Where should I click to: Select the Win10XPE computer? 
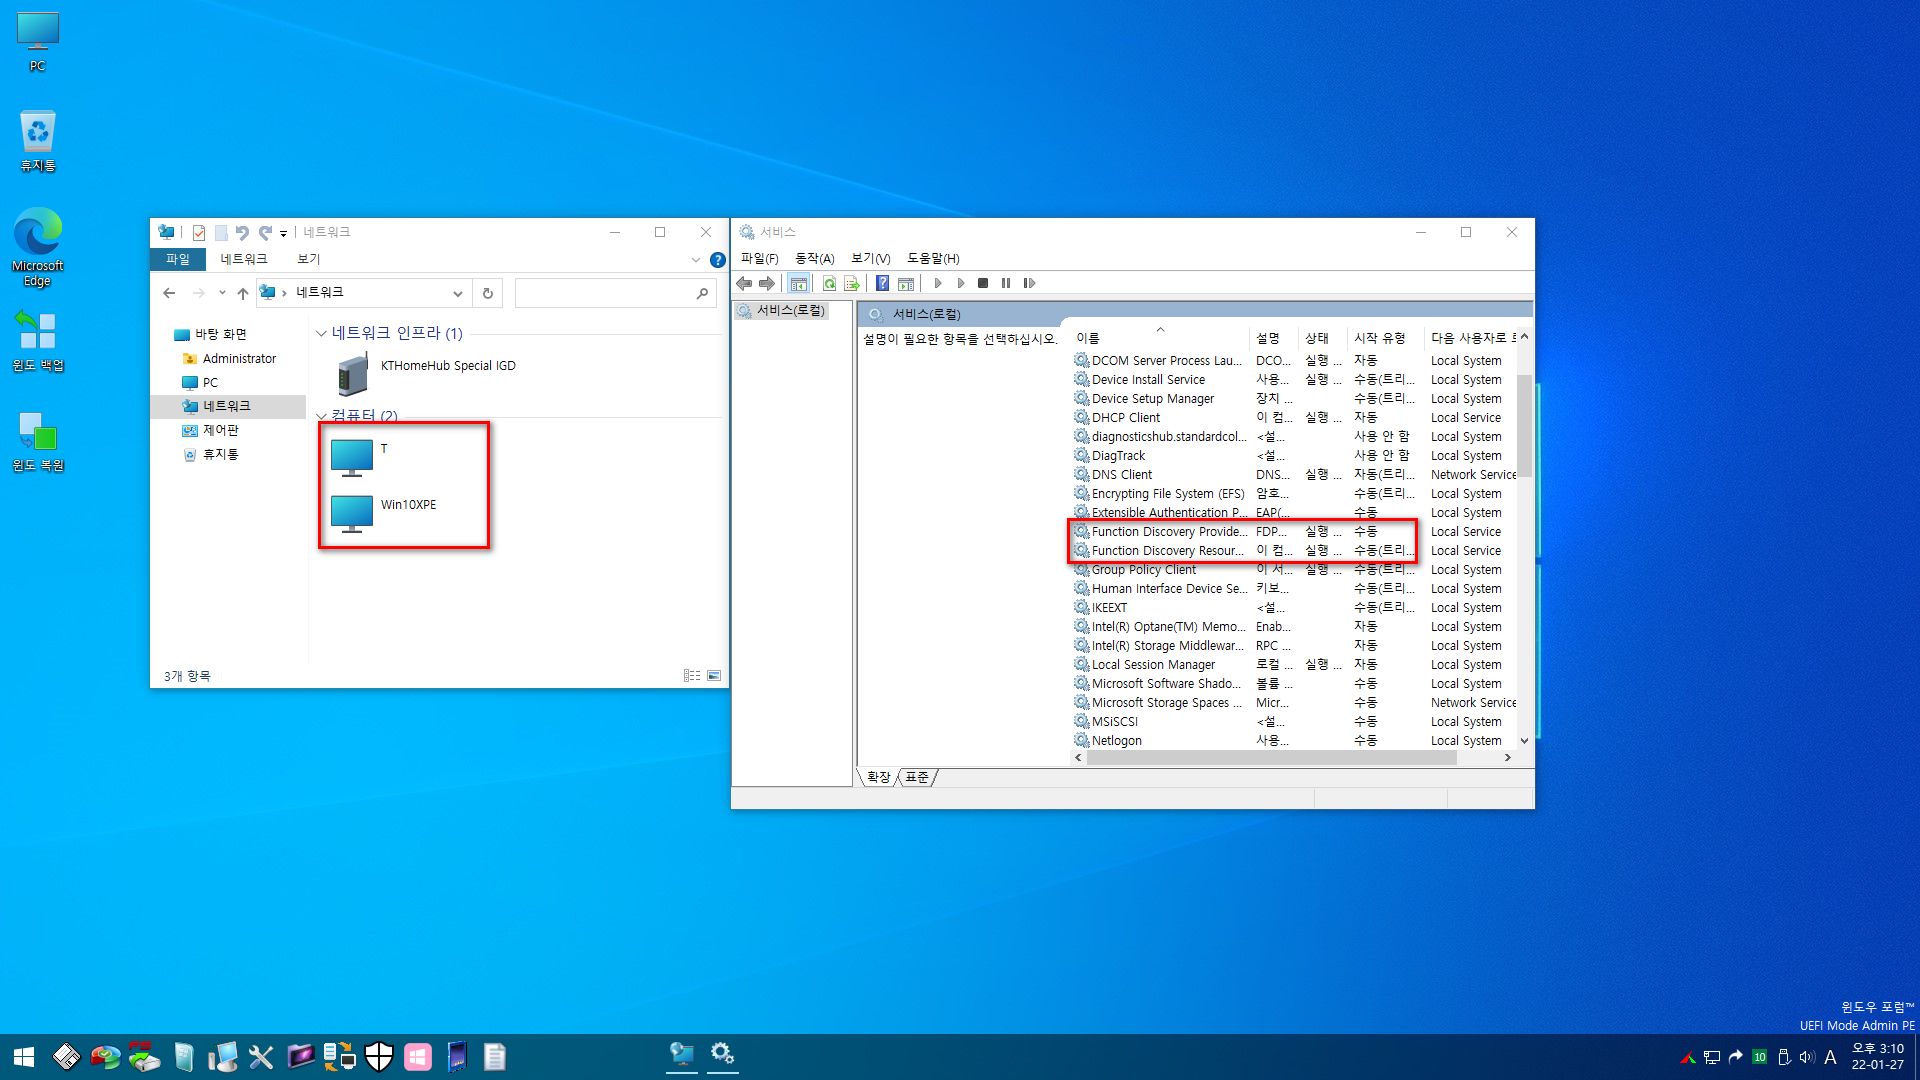(385, 514)
